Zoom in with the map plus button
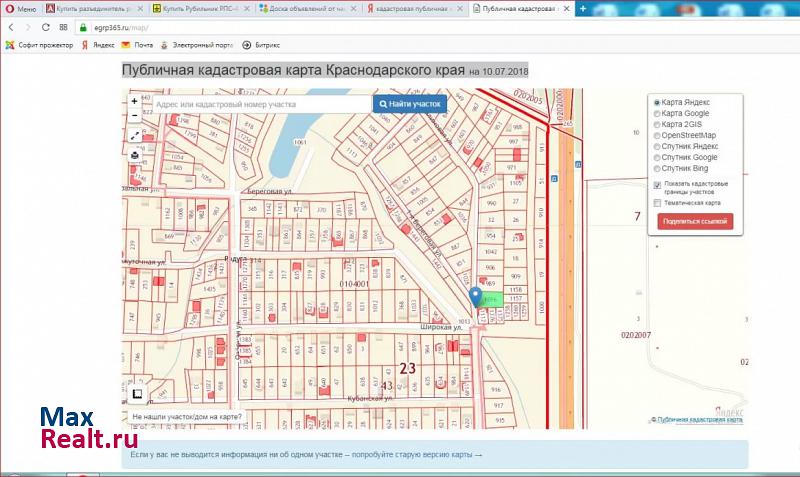This screenshot has width=800, height=477. point(134,101)
